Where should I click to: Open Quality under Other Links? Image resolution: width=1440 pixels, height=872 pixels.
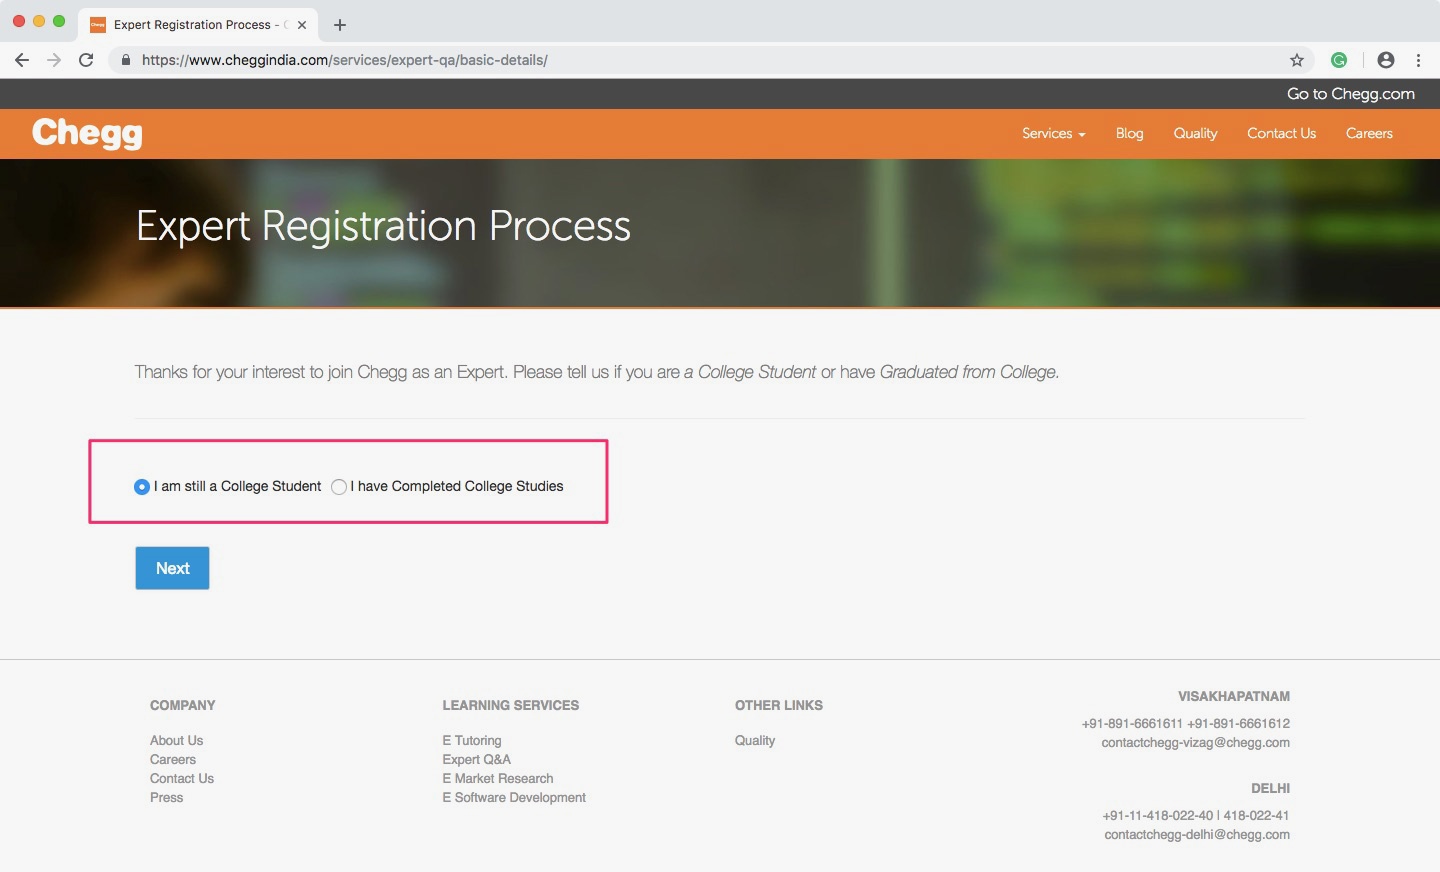[x=755, y=741]
